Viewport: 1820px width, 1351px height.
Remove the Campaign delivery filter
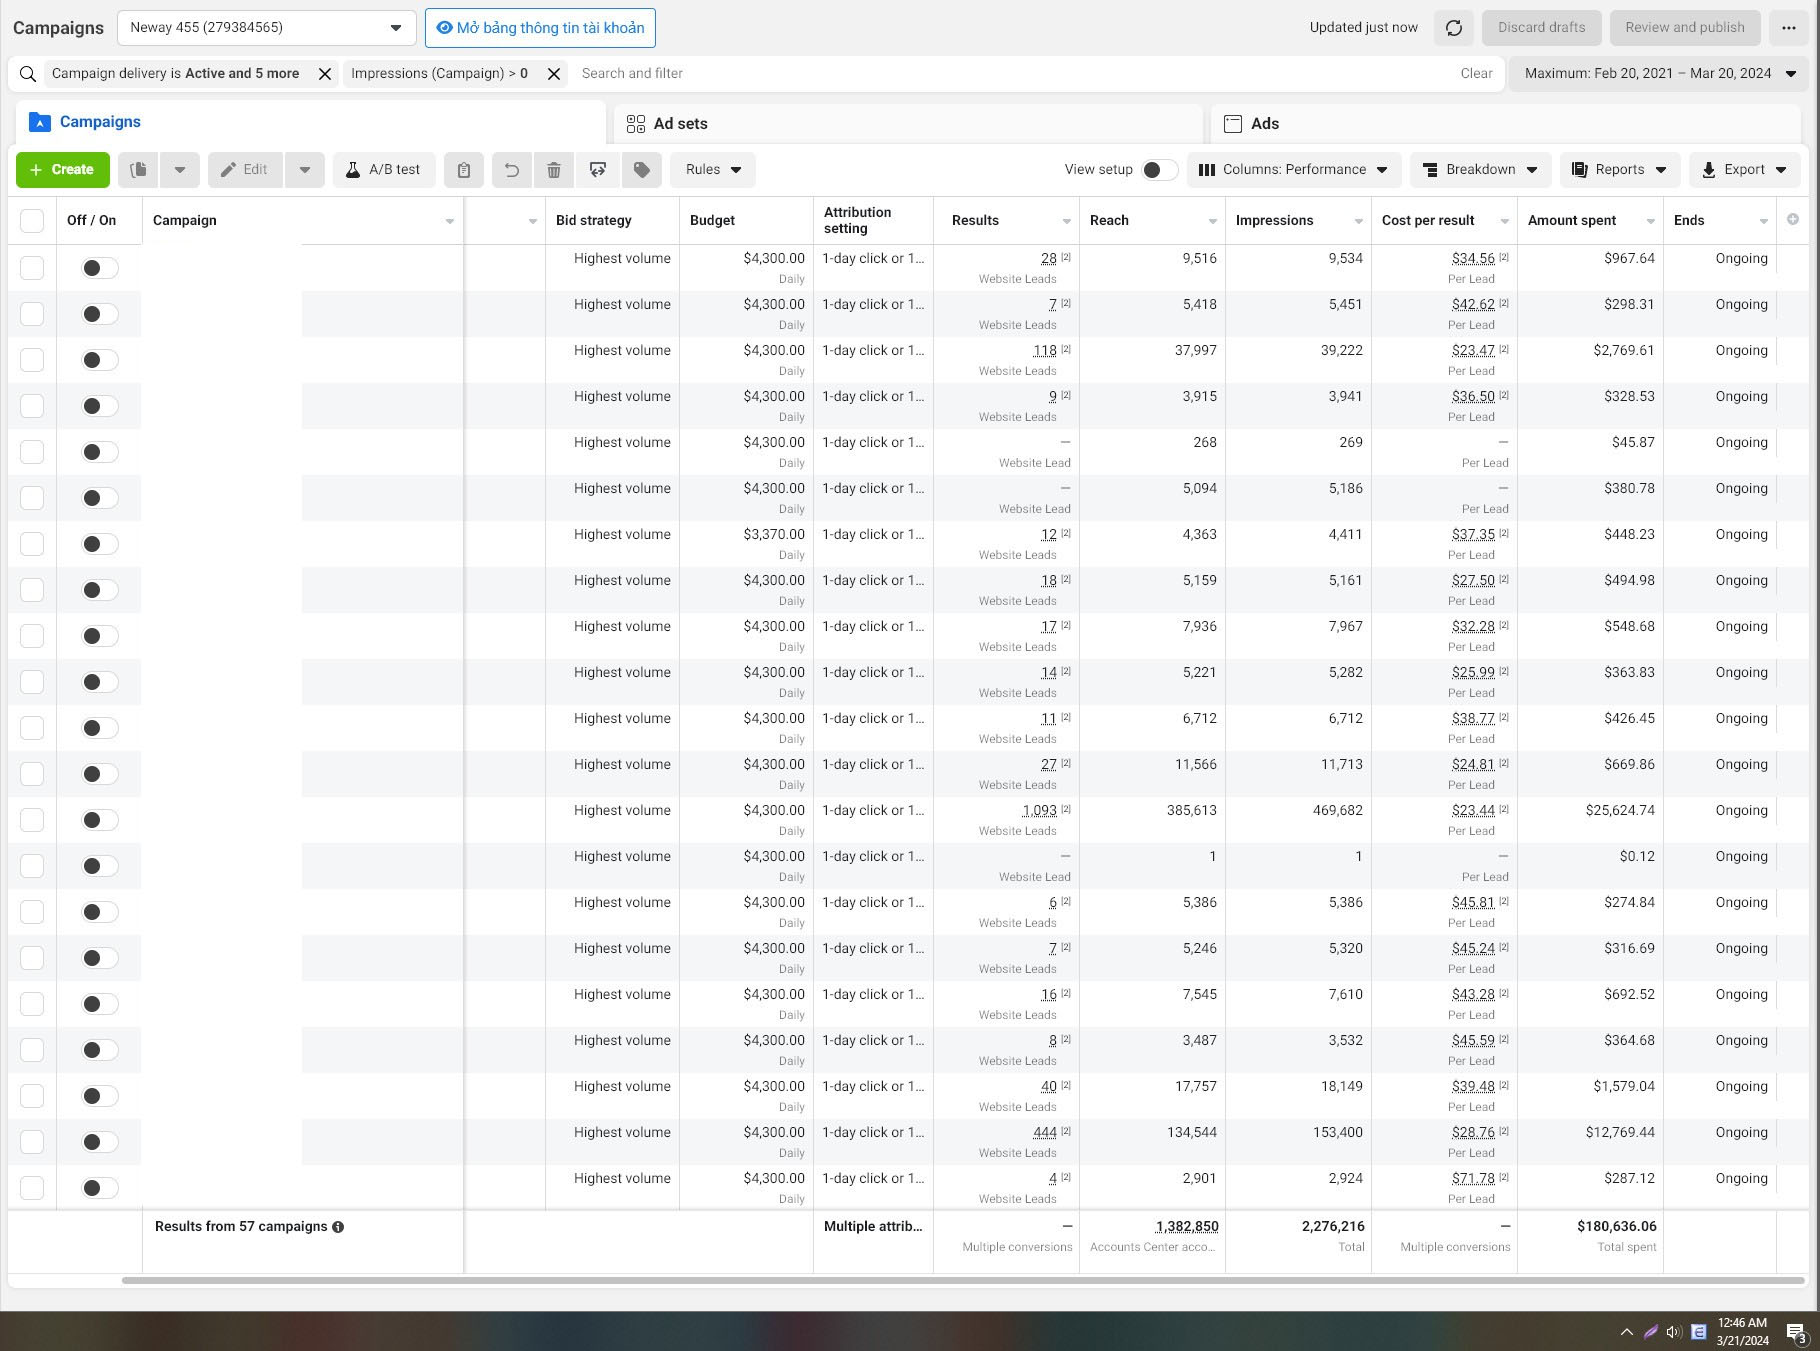point(325,74)
